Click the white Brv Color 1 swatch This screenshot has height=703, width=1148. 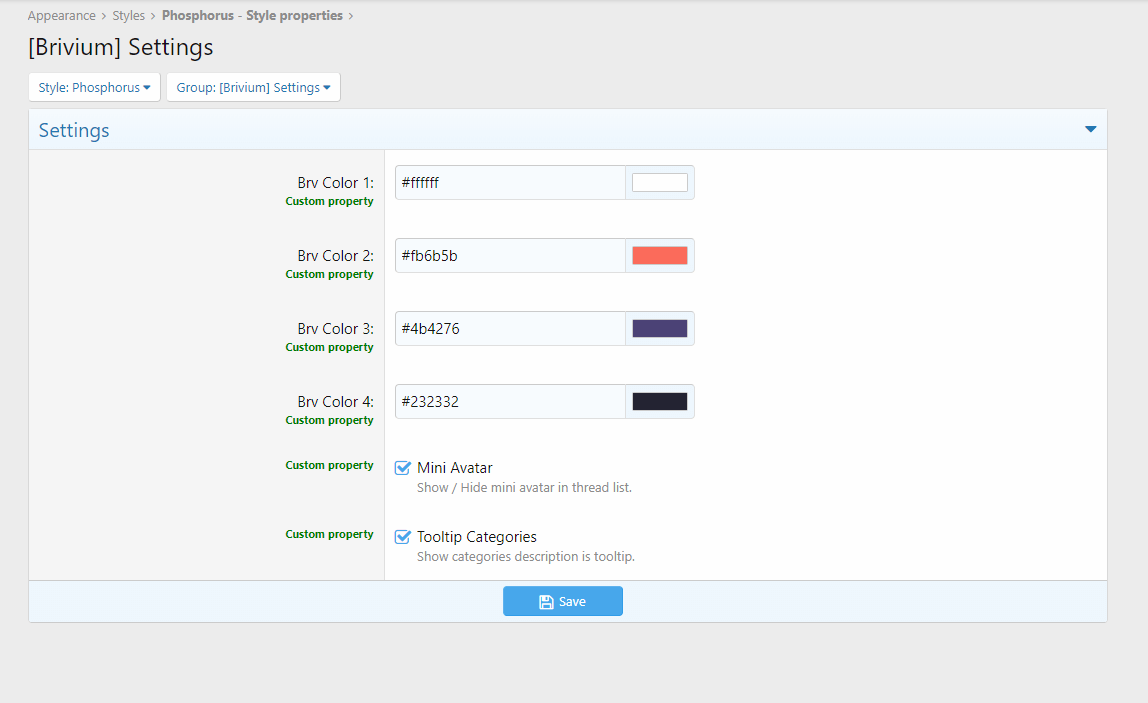point(659,183)
